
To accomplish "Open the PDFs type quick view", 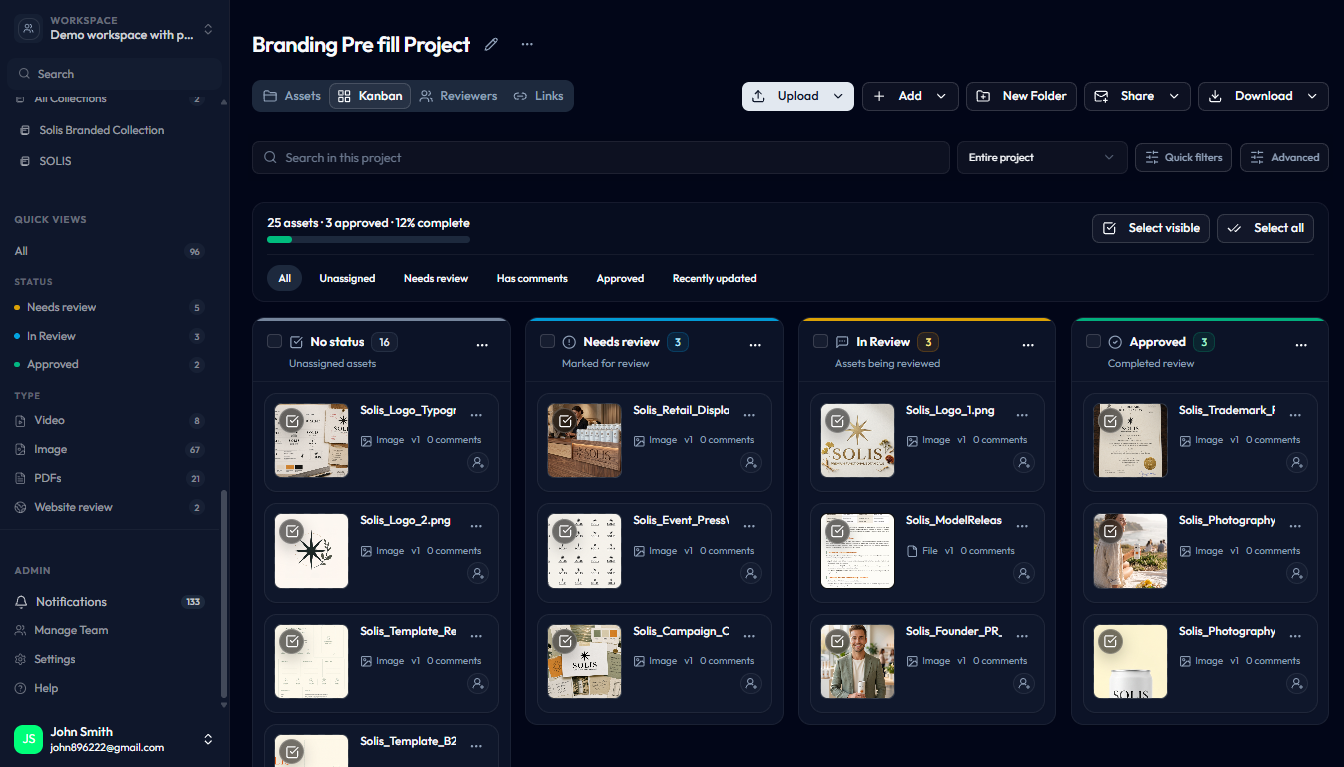I will point(108,479).
